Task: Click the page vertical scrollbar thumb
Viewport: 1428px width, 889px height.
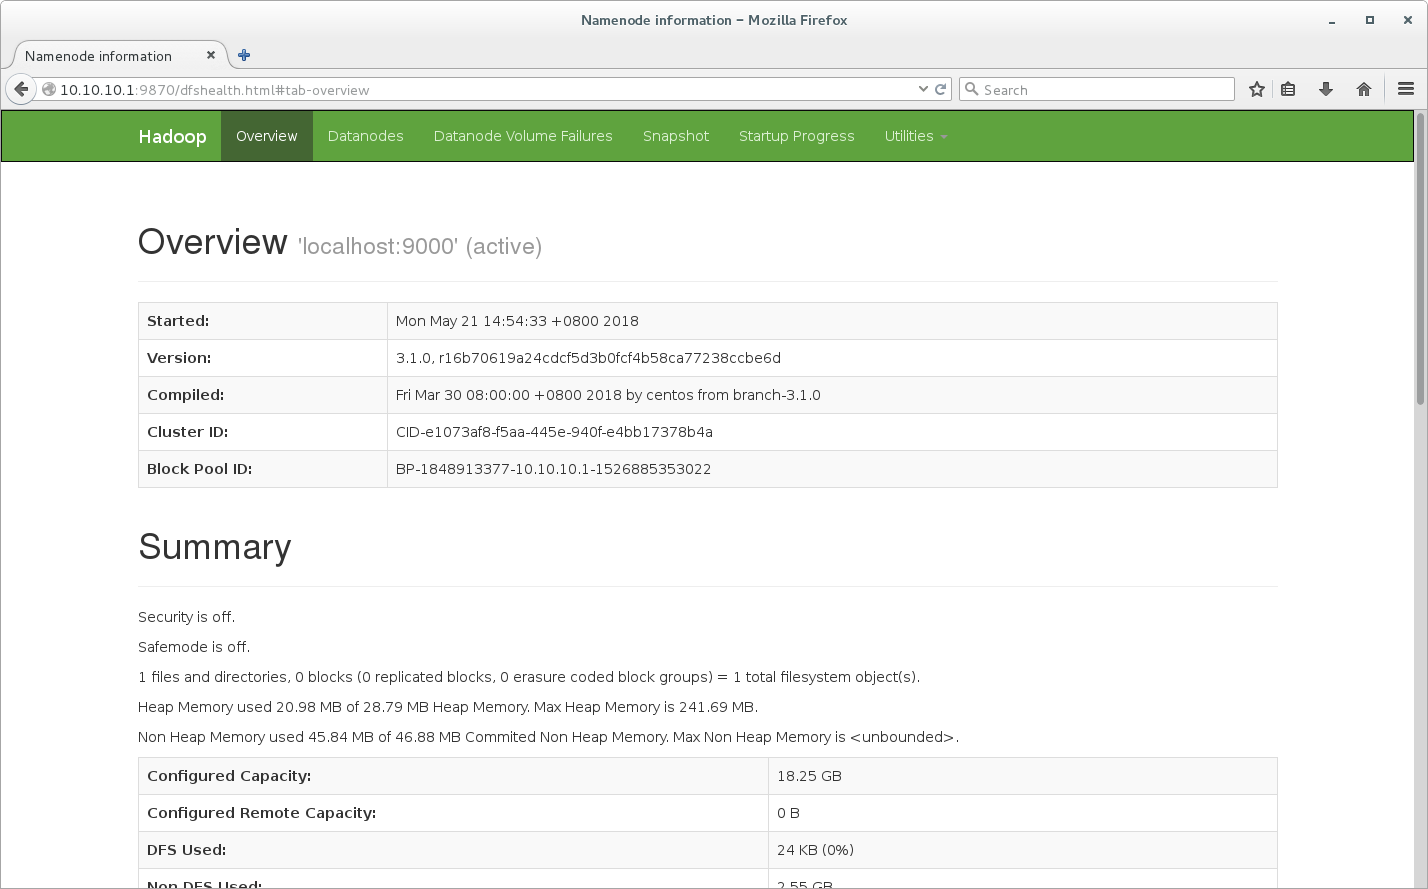Action: click(1420, 258)
